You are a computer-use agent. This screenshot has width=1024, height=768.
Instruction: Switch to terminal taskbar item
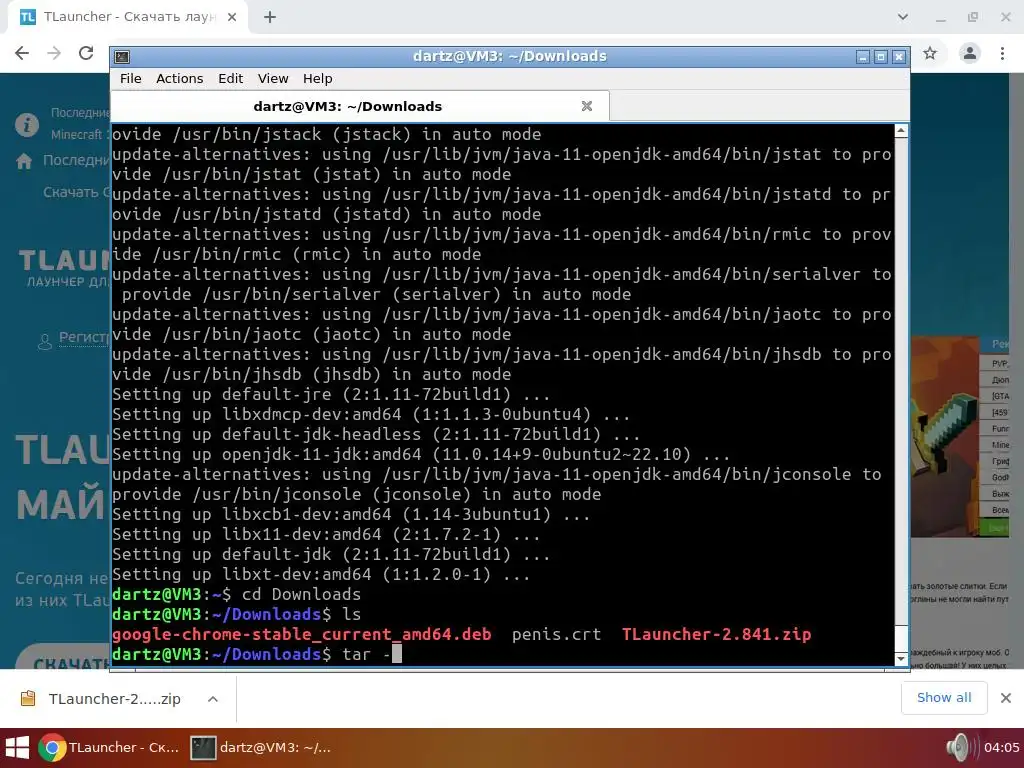[261, 748]
